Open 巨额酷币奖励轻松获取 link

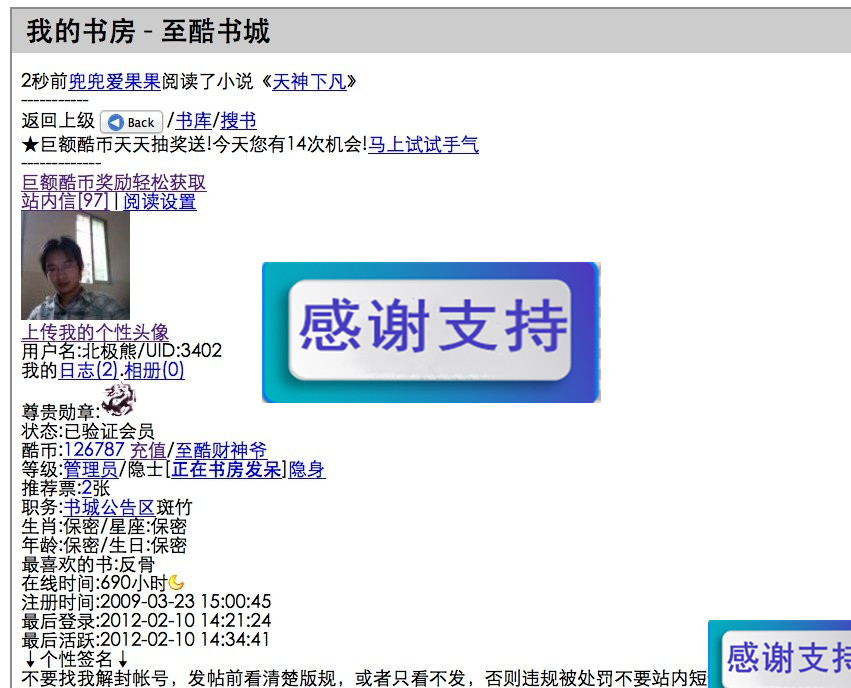(x=114, y=182)
